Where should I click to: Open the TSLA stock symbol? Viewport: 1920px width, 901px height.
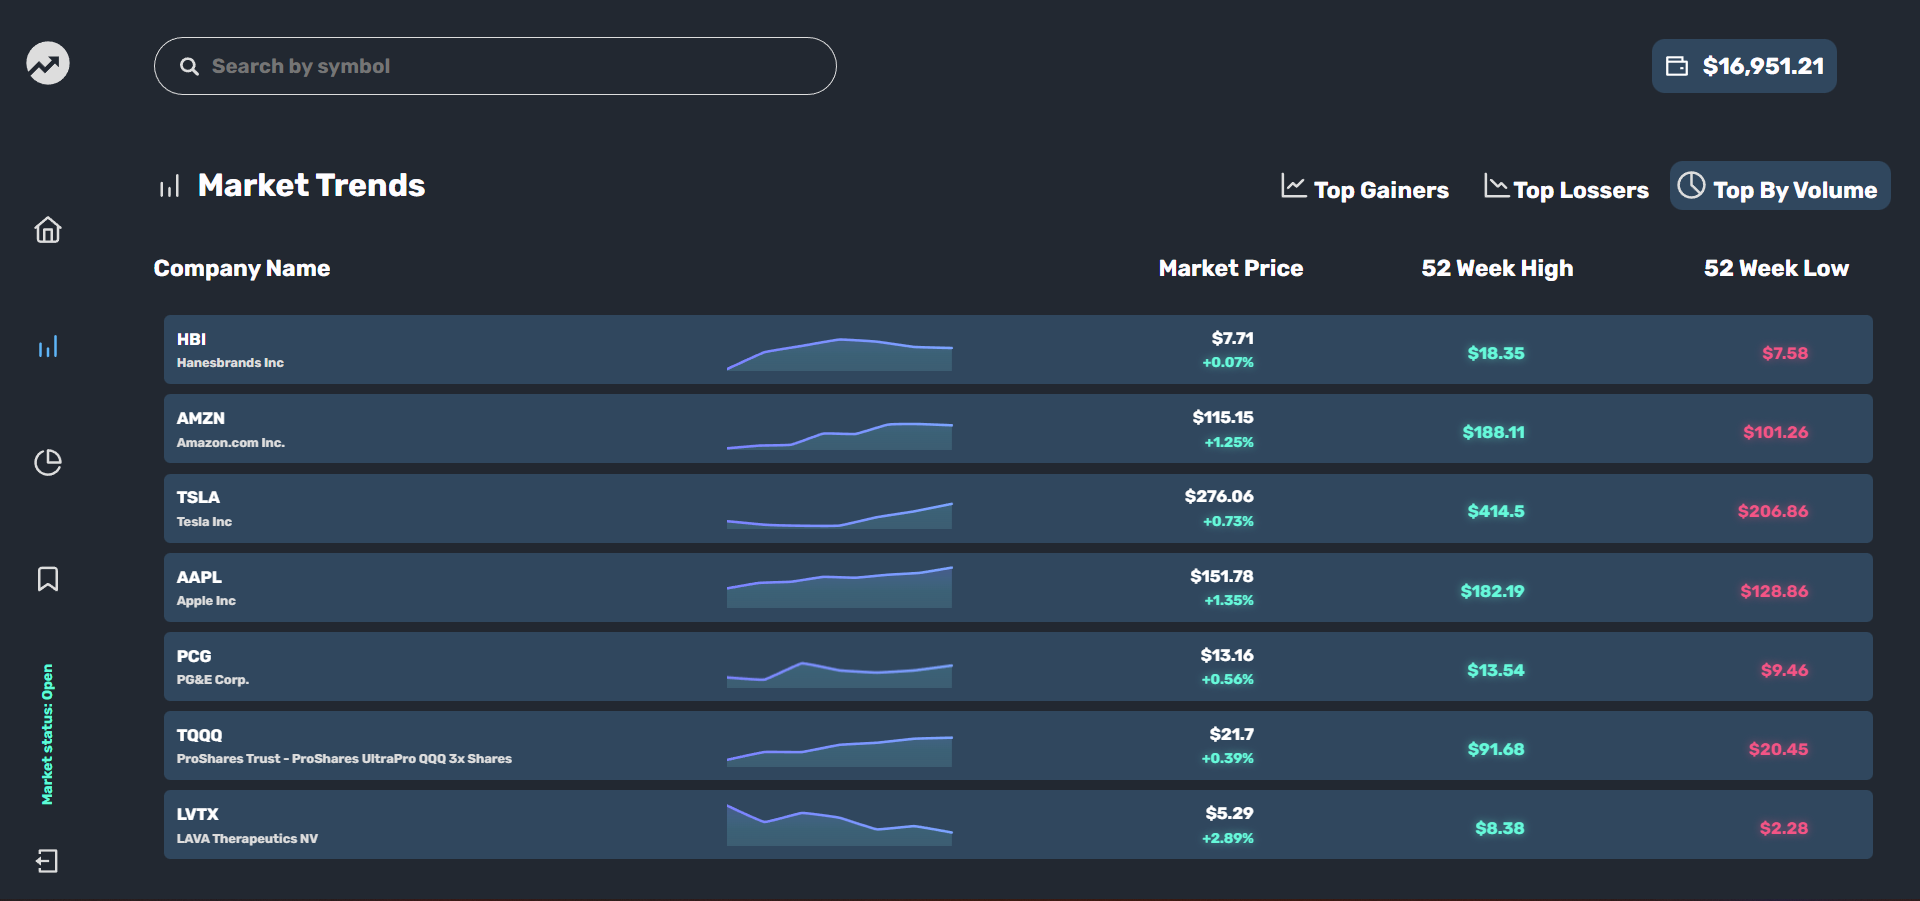point(198,497)
